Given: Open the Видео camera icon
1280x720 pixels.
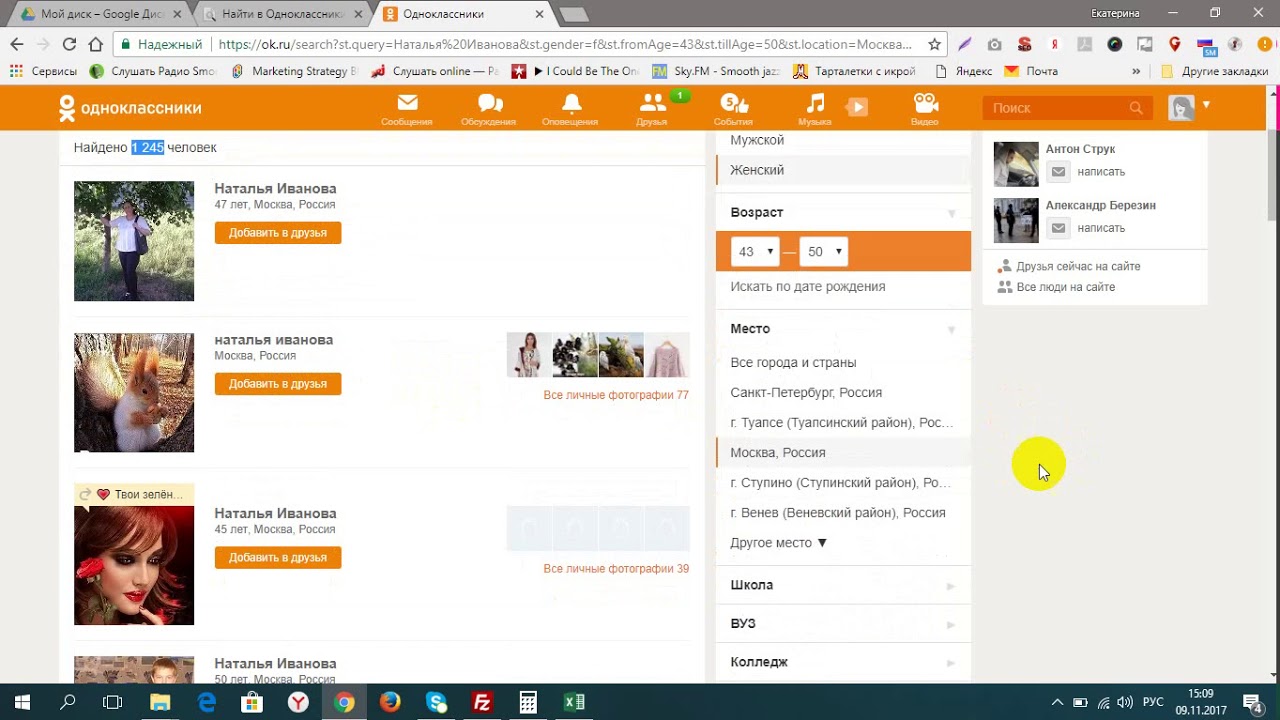Looking at the screenshot, I should 925,108.
